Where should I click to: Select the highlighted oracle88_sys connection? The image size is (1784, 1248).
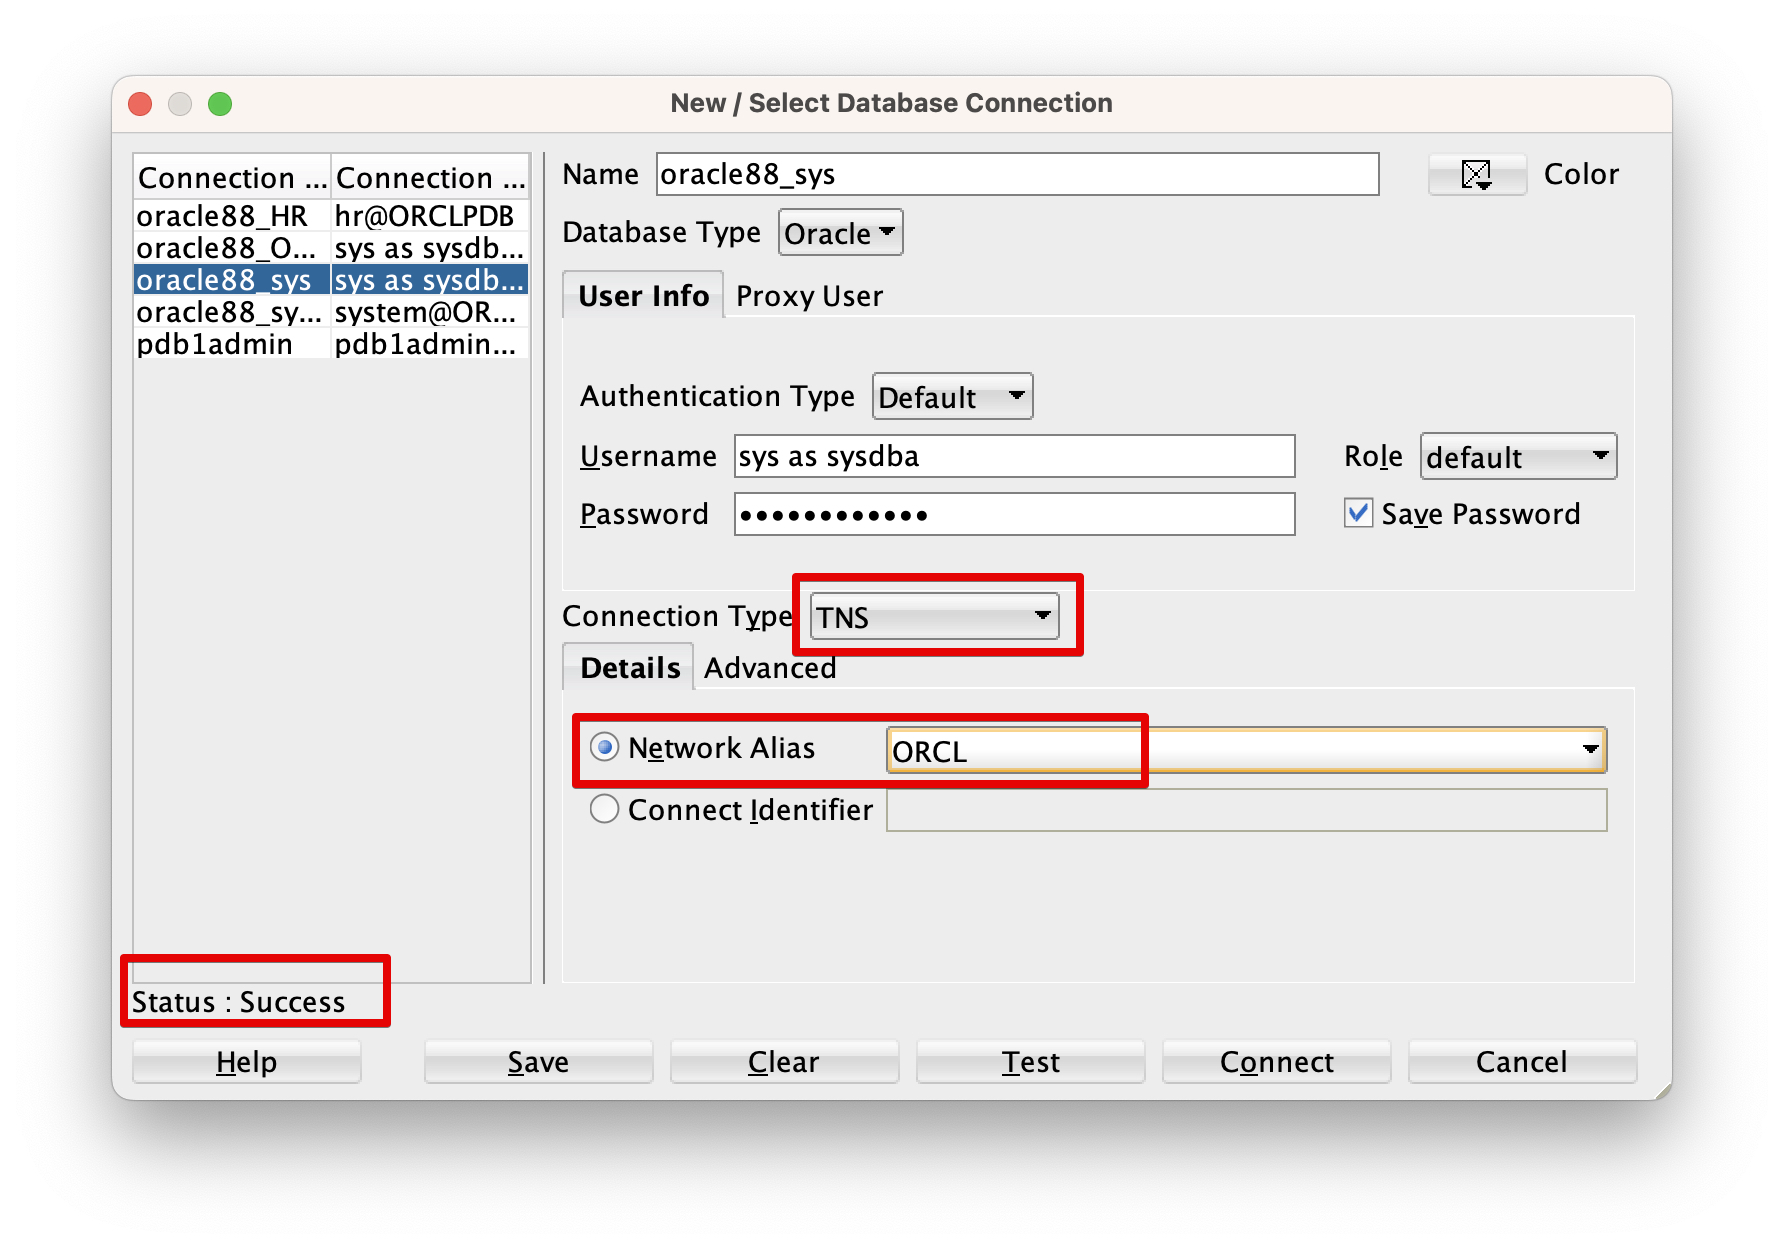(x=232, y=280)
